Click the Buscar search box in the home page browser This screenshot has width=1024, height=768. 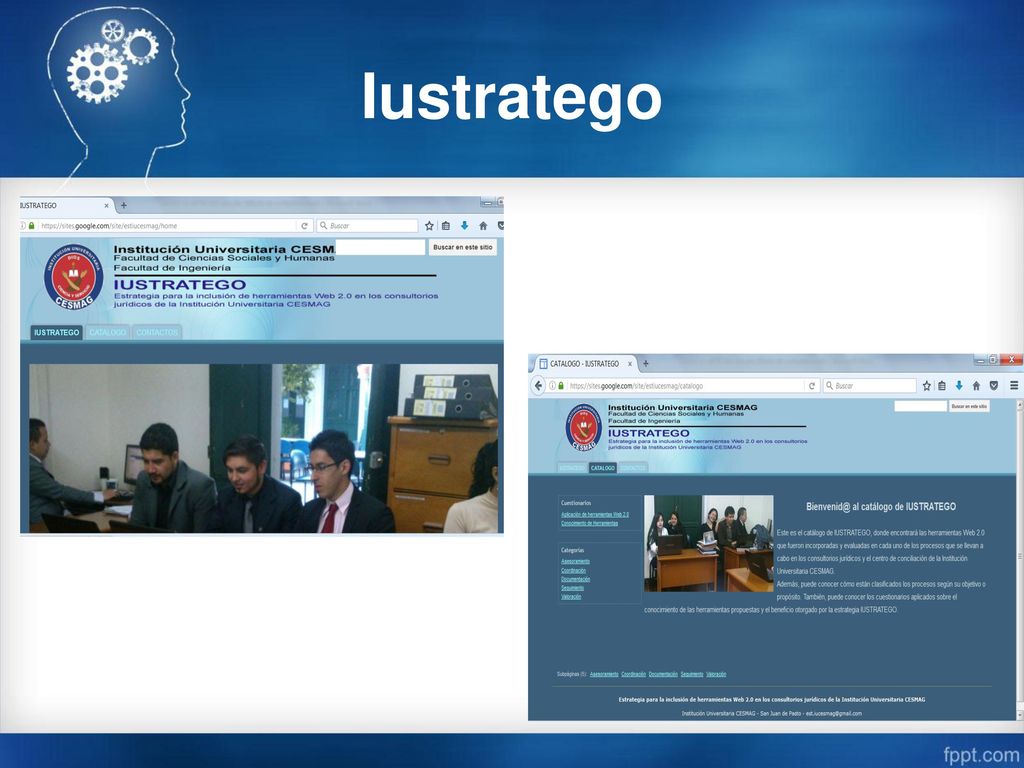367,226
